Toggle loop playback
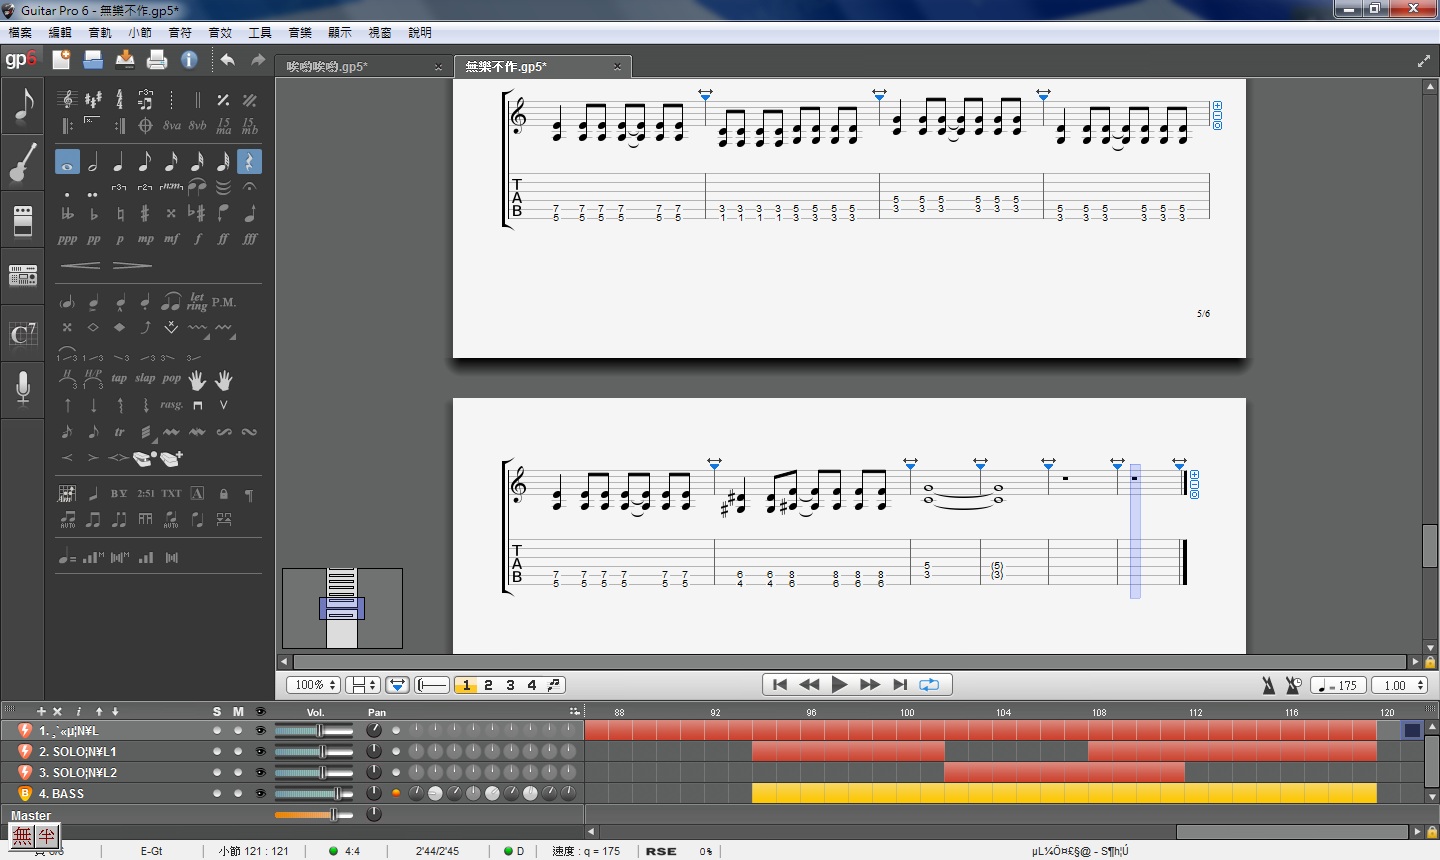The image size is (1440, 860). (x=930, y=685)
